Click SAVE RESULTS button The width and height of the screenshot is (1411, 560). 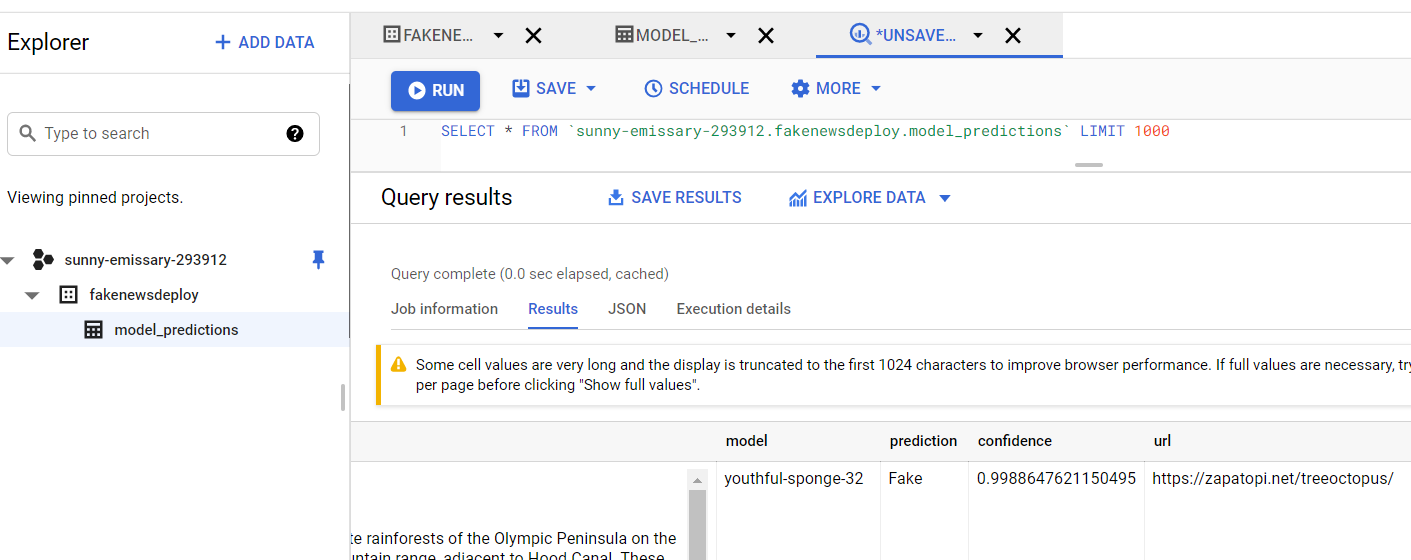(675, 198)
